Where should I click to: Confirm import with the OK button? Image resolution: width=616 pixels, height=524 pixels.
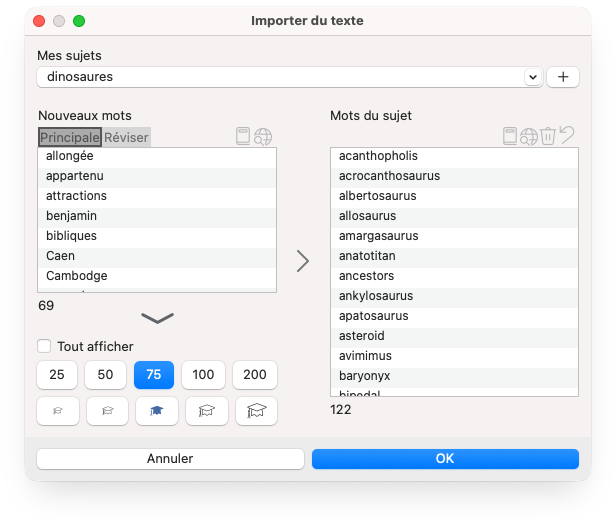pos(445,458)
